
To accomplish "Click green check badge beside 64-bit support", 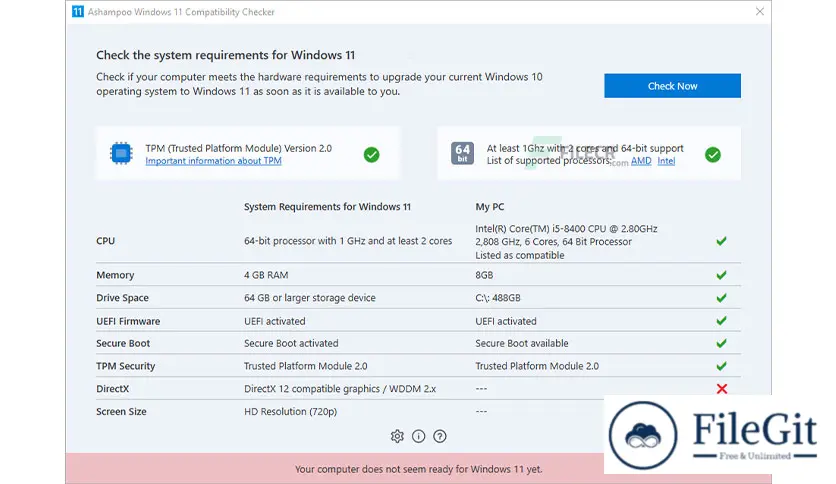I will click(713, 155).
